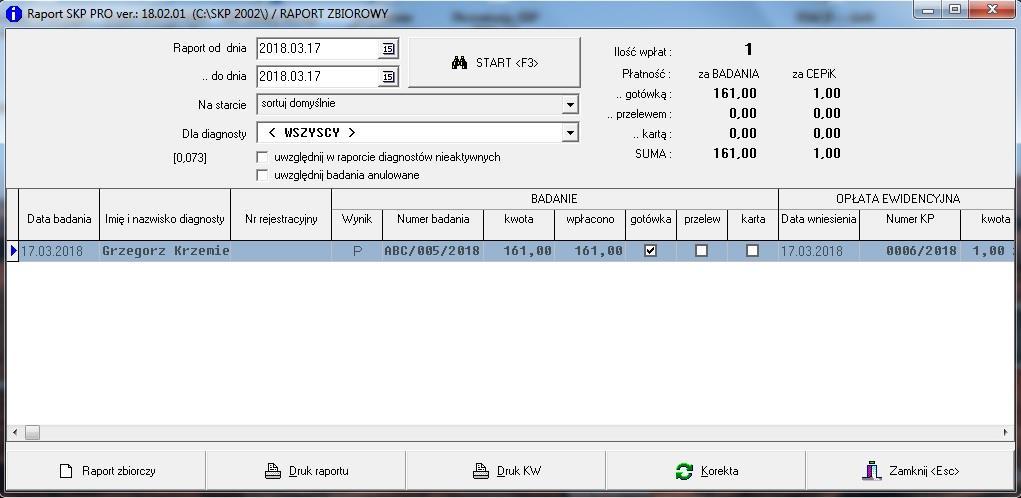This screenshot has width=1021, height=498.
Task: Click green refresh arrows icon of Korekta
Action: [684, 471]
